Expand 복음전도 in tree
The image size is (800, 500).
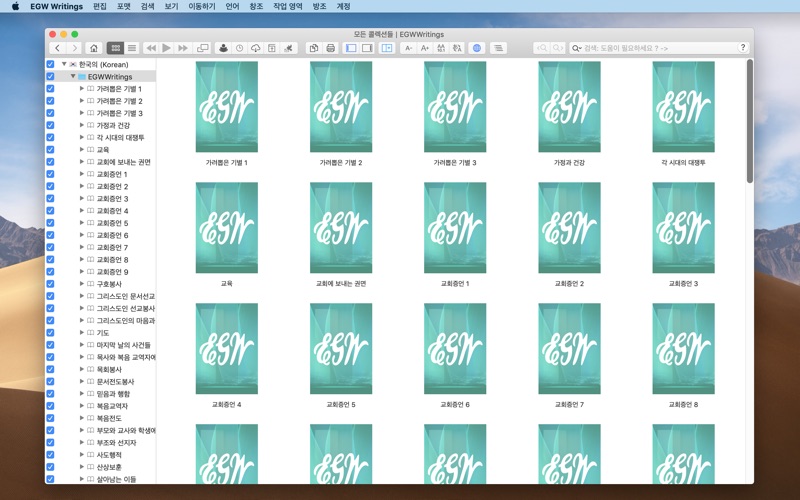click(82, 418)
